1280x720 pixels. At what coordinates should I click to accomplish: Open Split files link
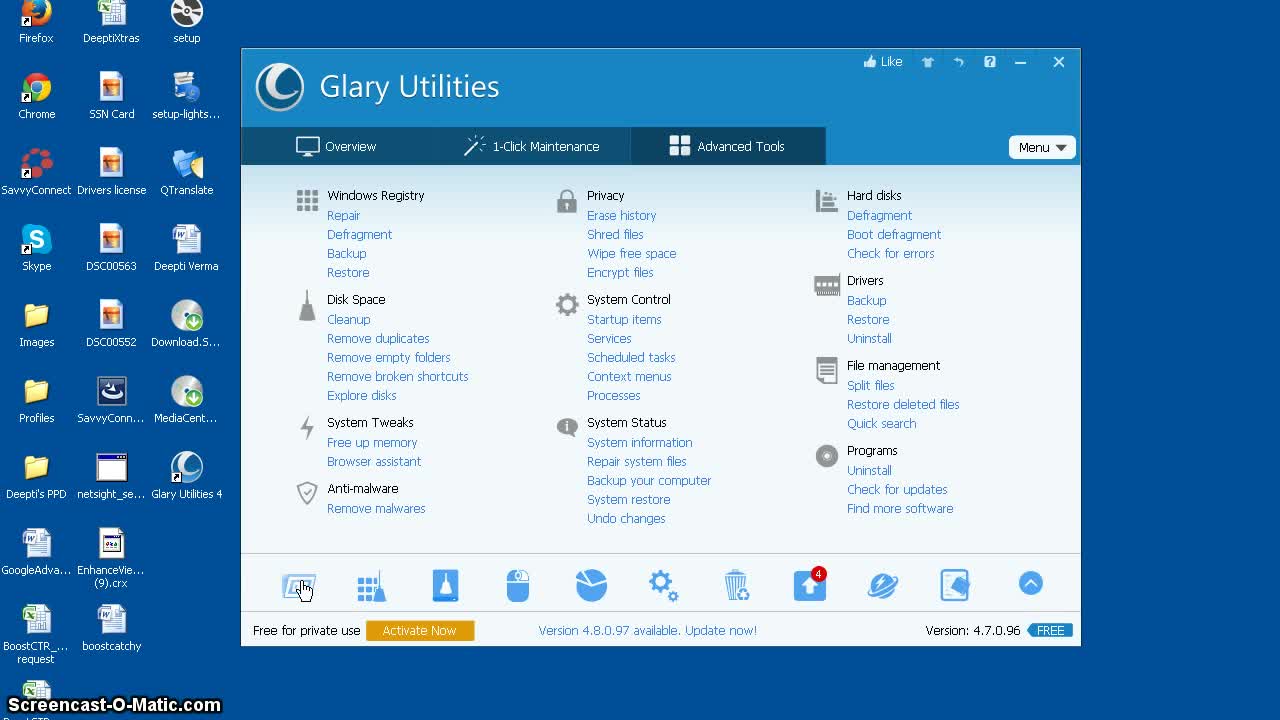click(870, 386)
